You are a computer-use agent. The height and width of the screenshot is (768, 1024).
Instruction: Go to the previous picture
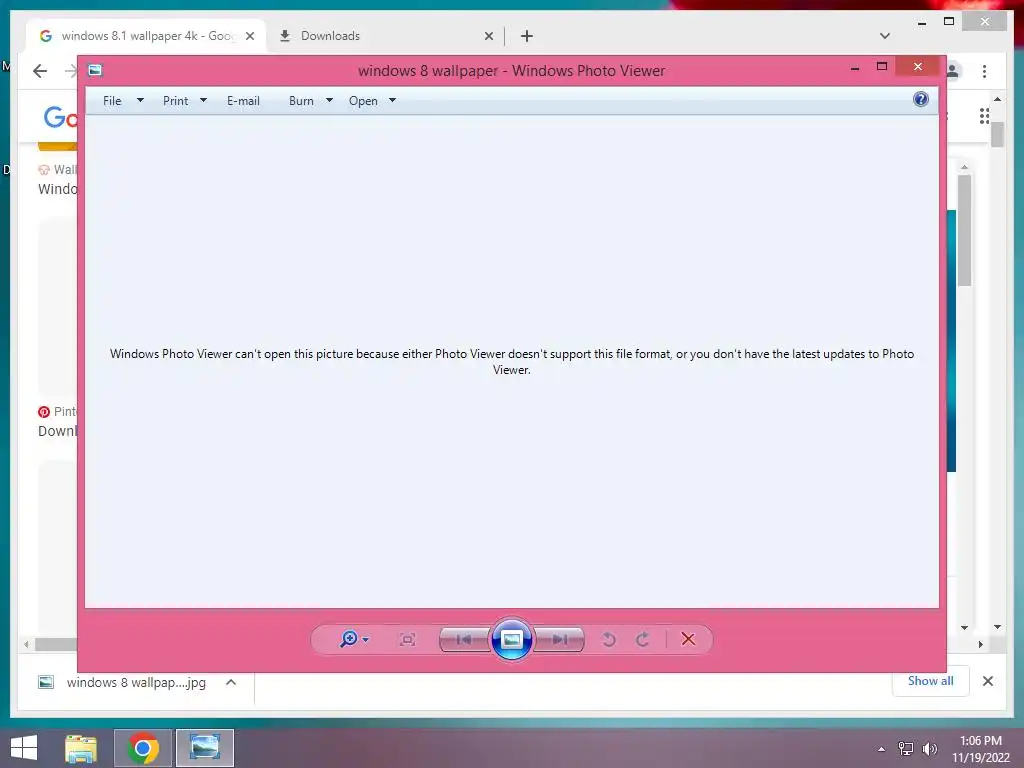[x=464, y=639]
